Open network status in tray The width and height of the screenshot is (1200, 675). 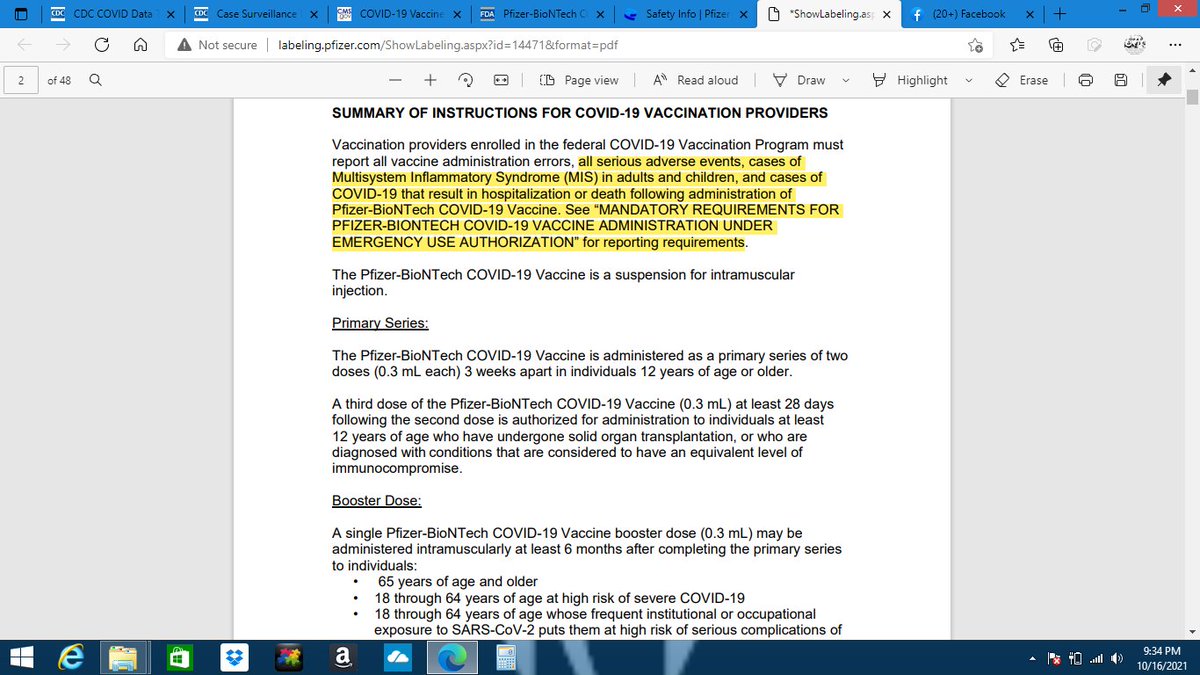(x=1099, y=657)
